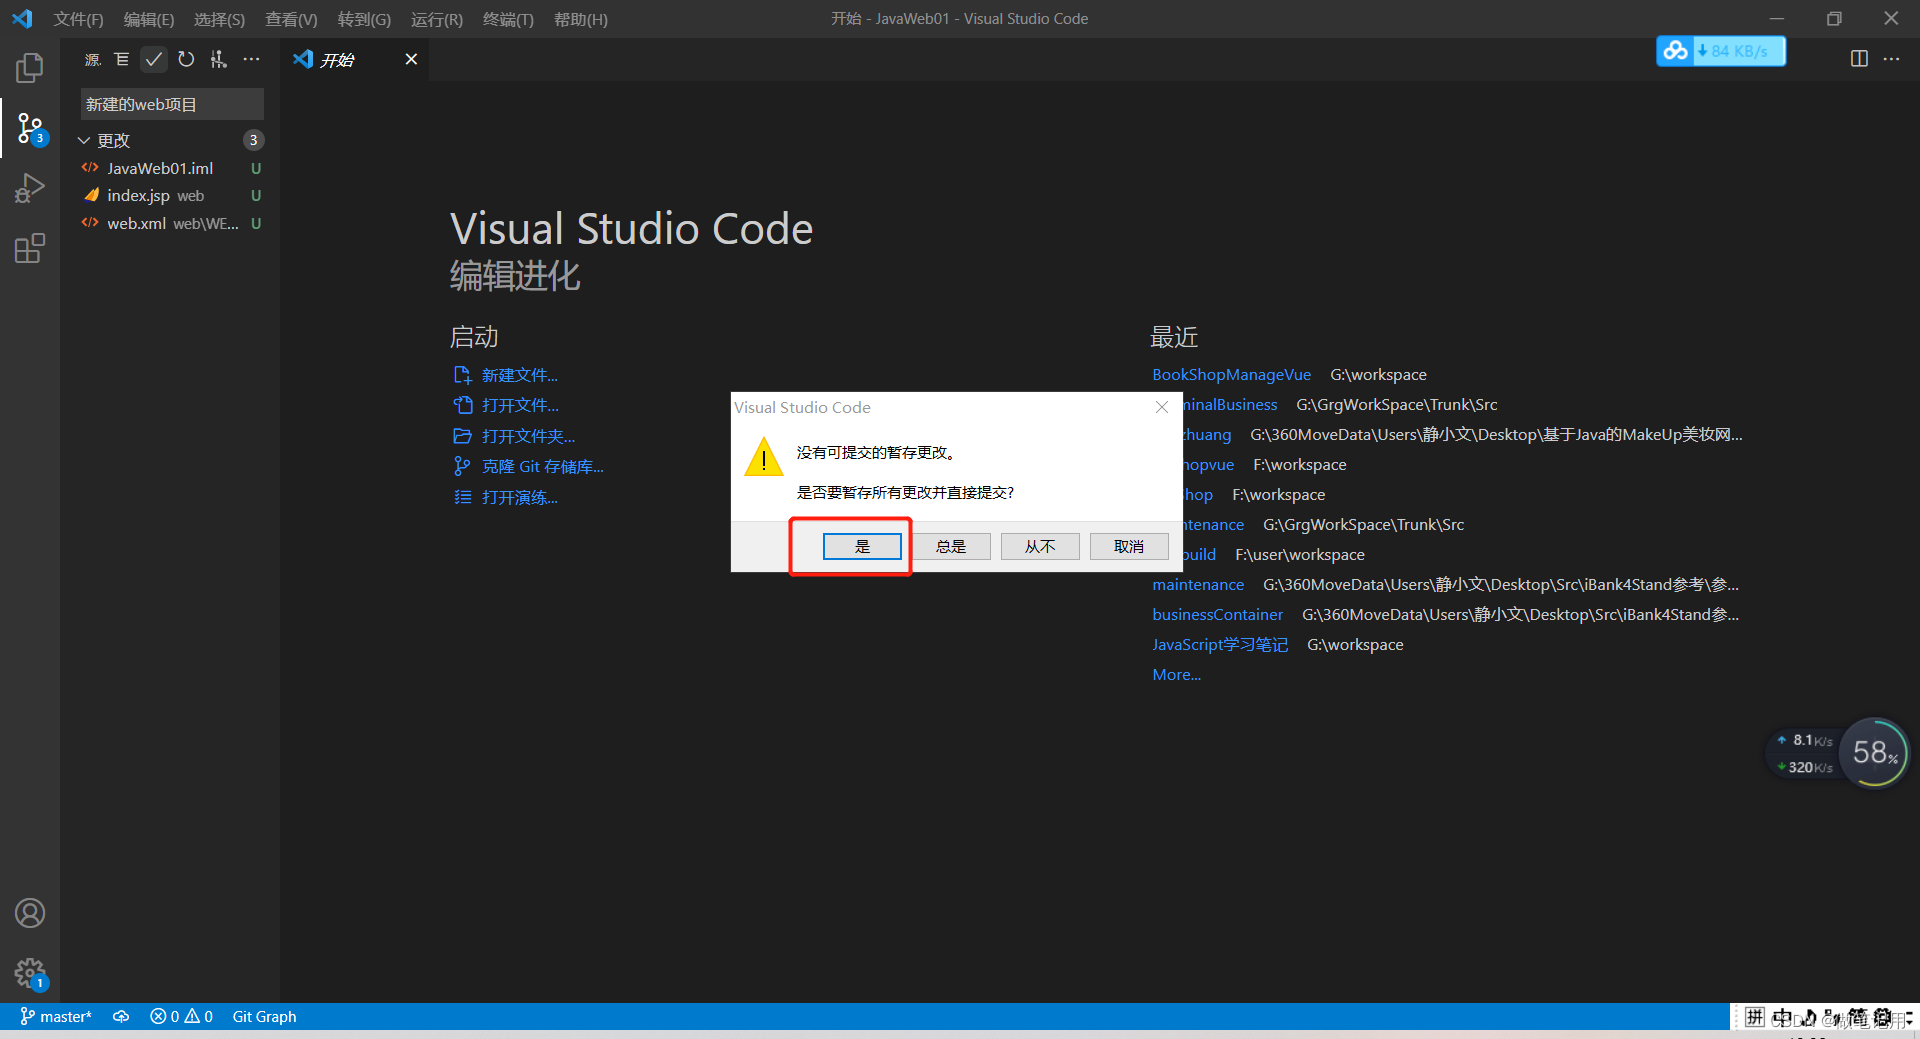Open the 运行(R) menu
1920x1039 pixels.
[436, 19]
